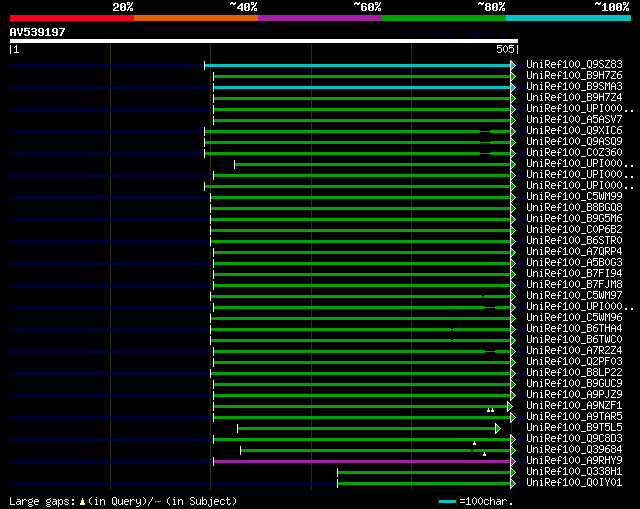Open the UniRef100_Q9XIC6 hit label
The height and width of the screenshot is (509, 640).
pos(574,131)
